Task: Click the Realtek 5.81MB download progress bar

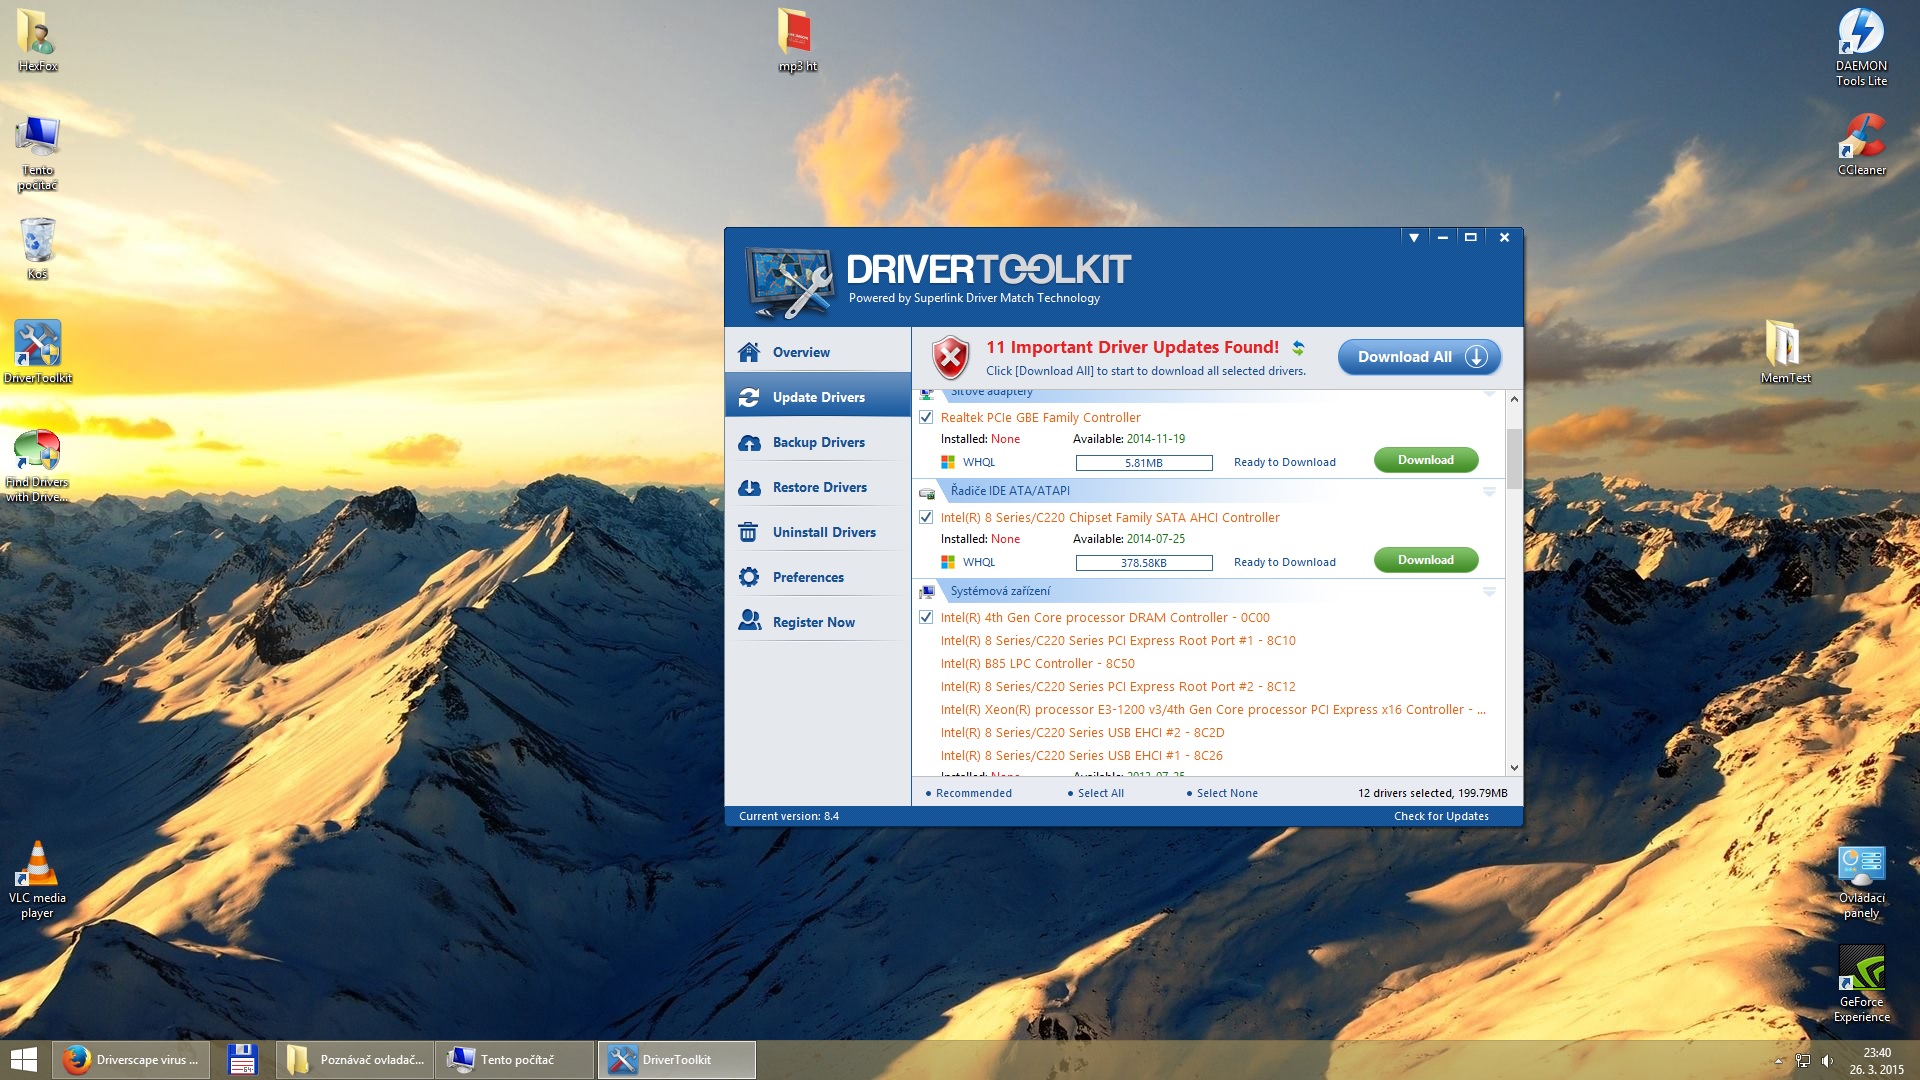Action: pyautogui.click(x=1143, y=463)
